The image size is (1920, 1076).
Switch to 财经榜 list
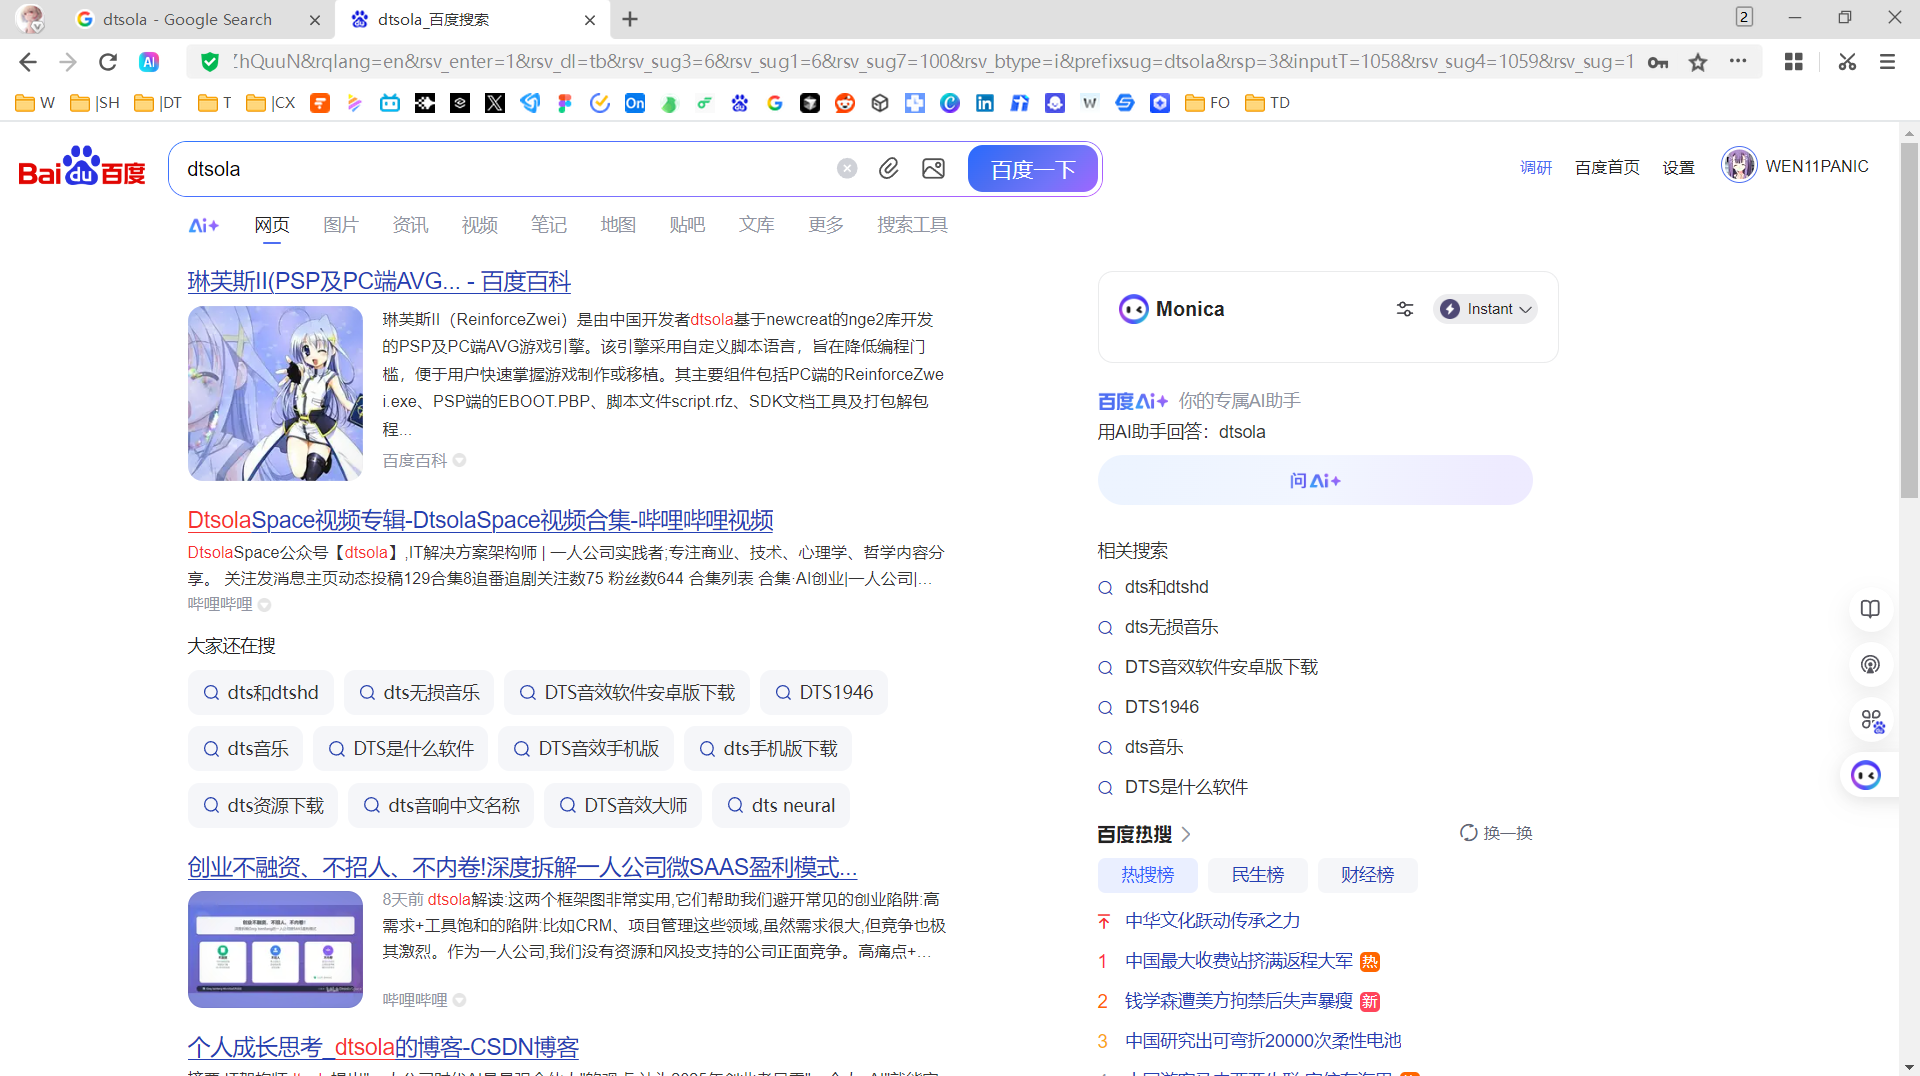[1367, 875]
